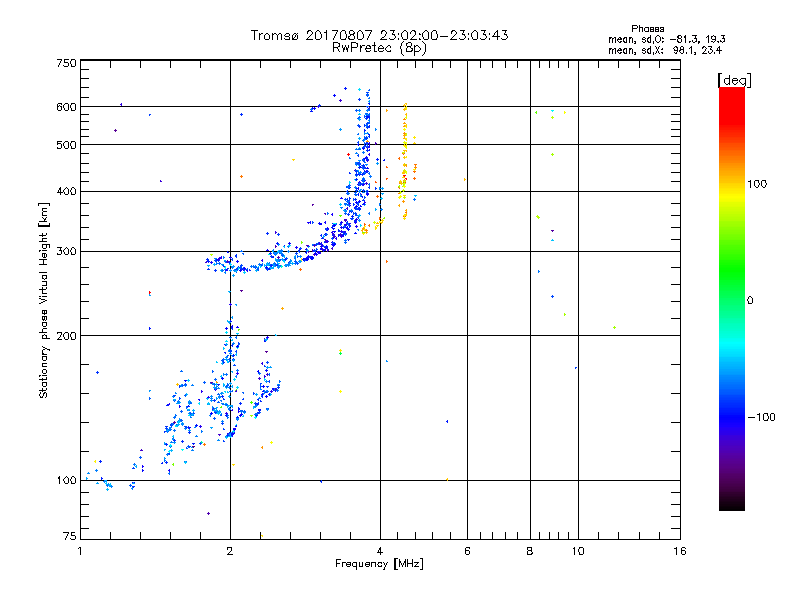Click the 16 tick label on frequency axis

pos(680,551)
